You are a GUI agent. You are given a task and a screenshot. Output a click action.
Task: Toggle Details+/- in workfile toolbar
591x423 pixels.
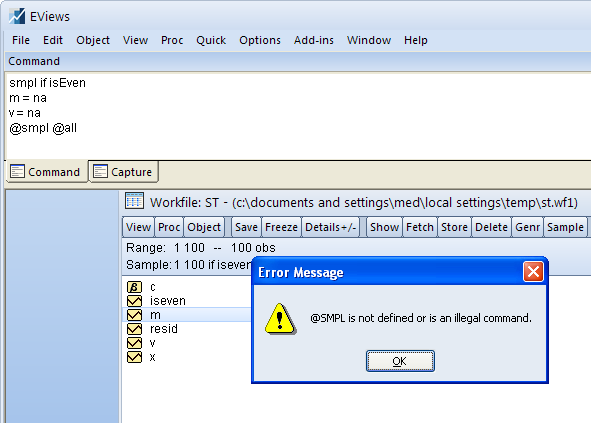331,227
